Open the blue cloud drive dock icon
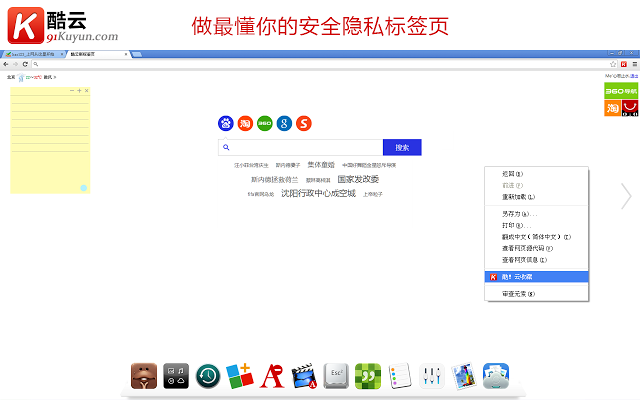 coord(496,376)
